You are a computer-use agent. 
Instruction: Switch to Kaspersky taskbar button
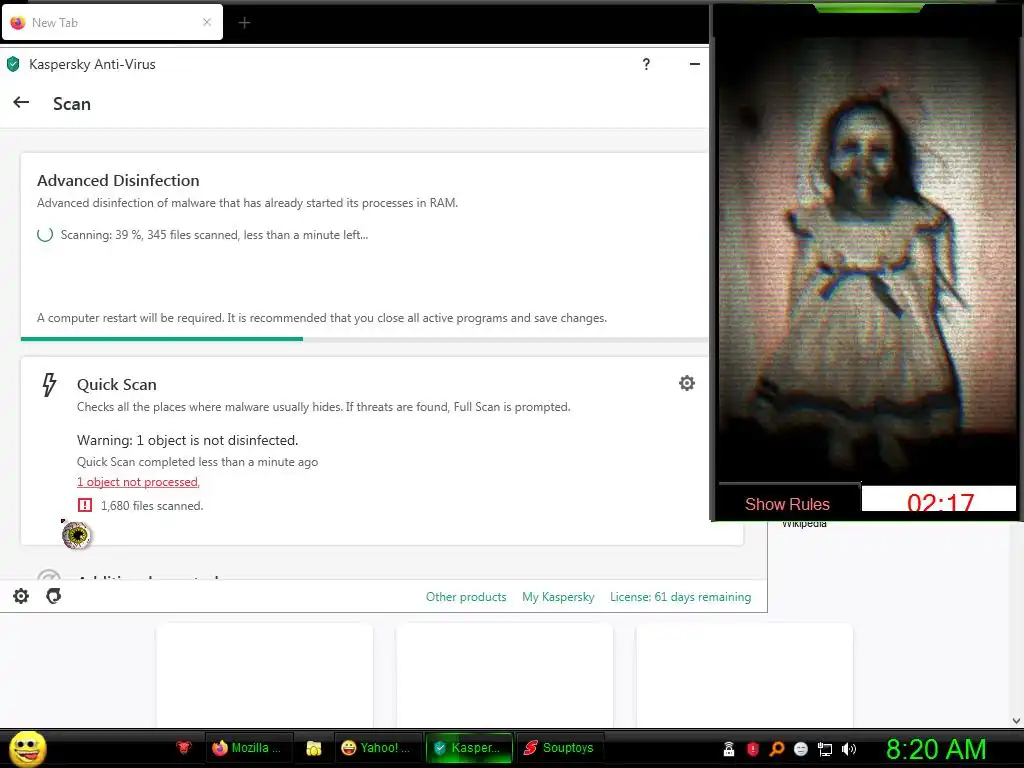468,748
